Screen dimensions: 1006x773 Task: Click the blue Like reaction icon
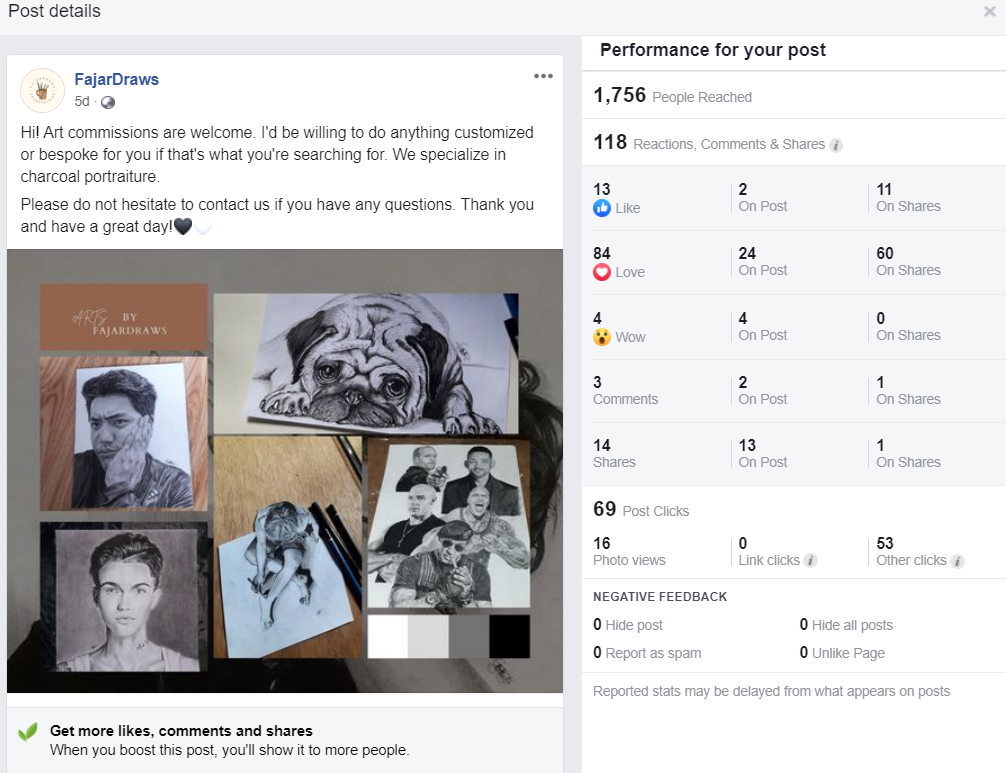[602, 208]
